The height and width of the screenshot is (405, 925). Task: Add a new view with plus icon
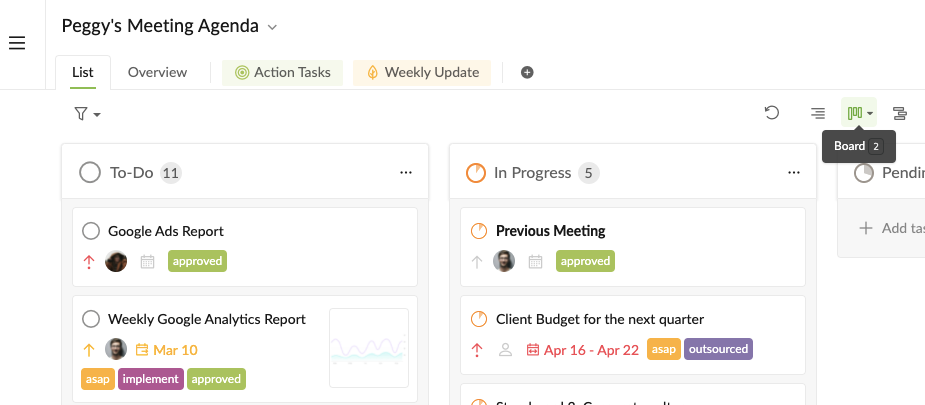click(527, 73)
